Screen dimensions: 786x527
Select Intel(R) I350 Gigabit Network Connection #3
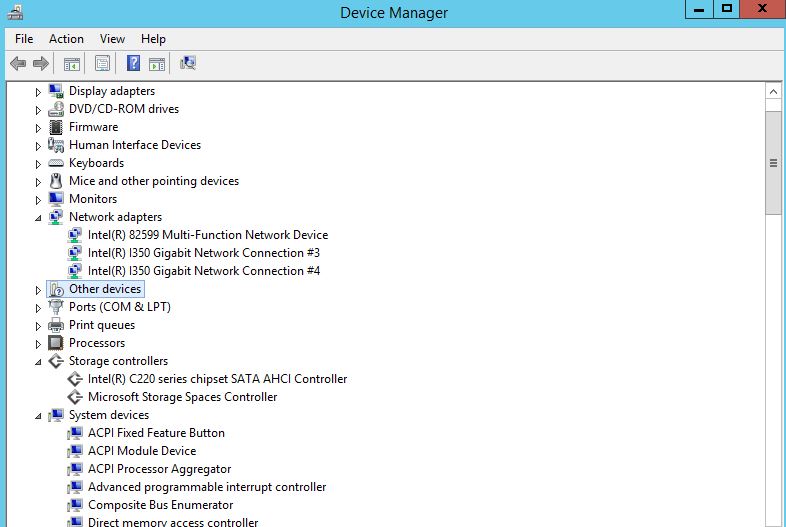pos(204,253)
